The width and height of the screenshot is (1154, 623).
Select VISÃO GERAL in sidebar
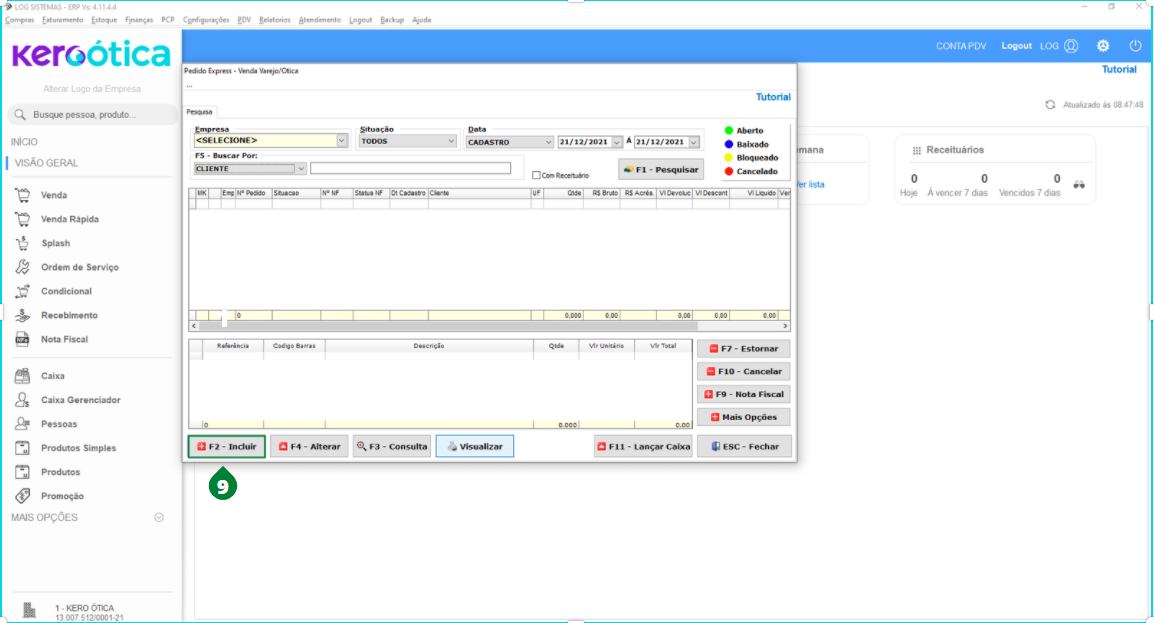46,163
